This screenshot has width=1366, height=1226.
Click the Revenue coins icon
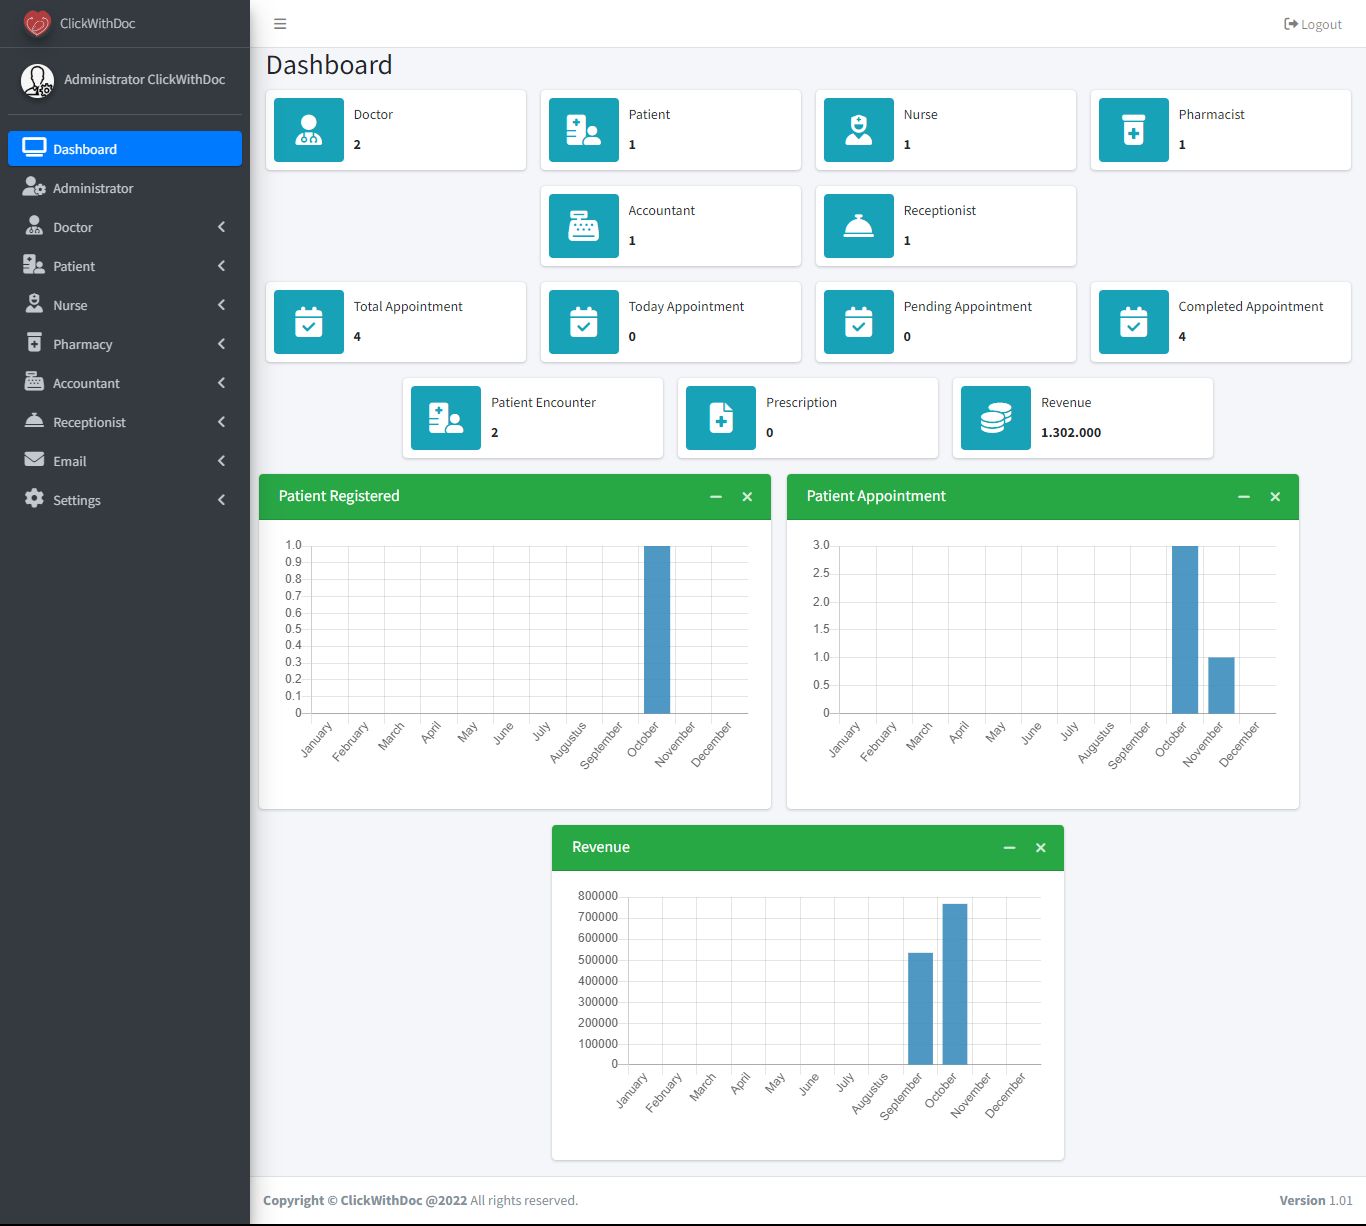995,418
